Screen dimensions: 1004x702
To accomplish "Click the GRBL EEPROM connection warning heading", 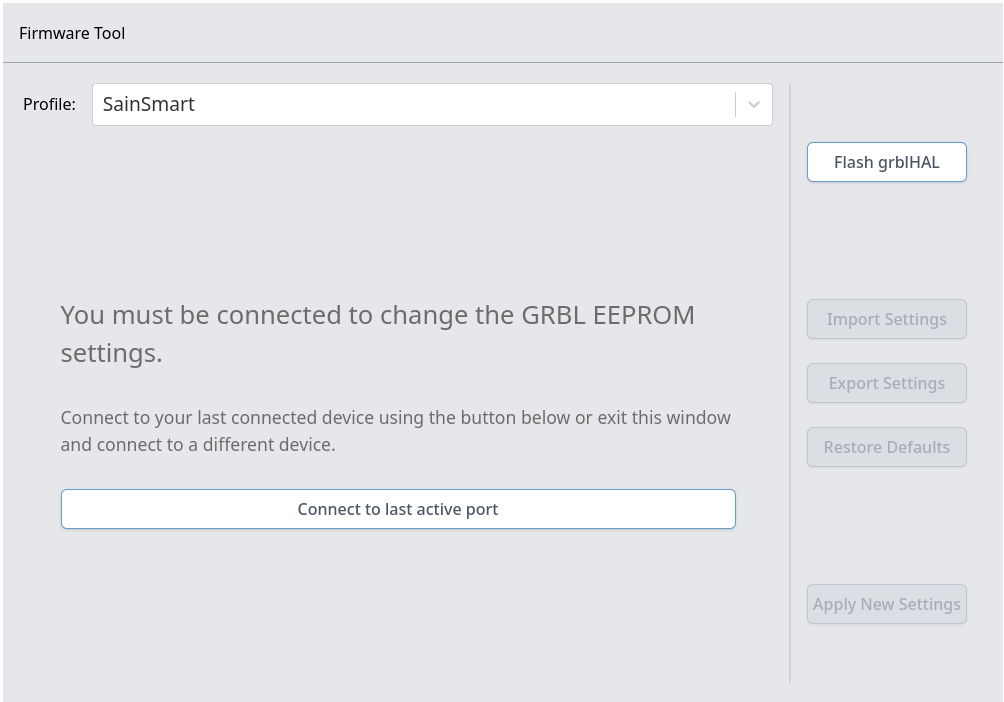I will (x=378, y=334).
